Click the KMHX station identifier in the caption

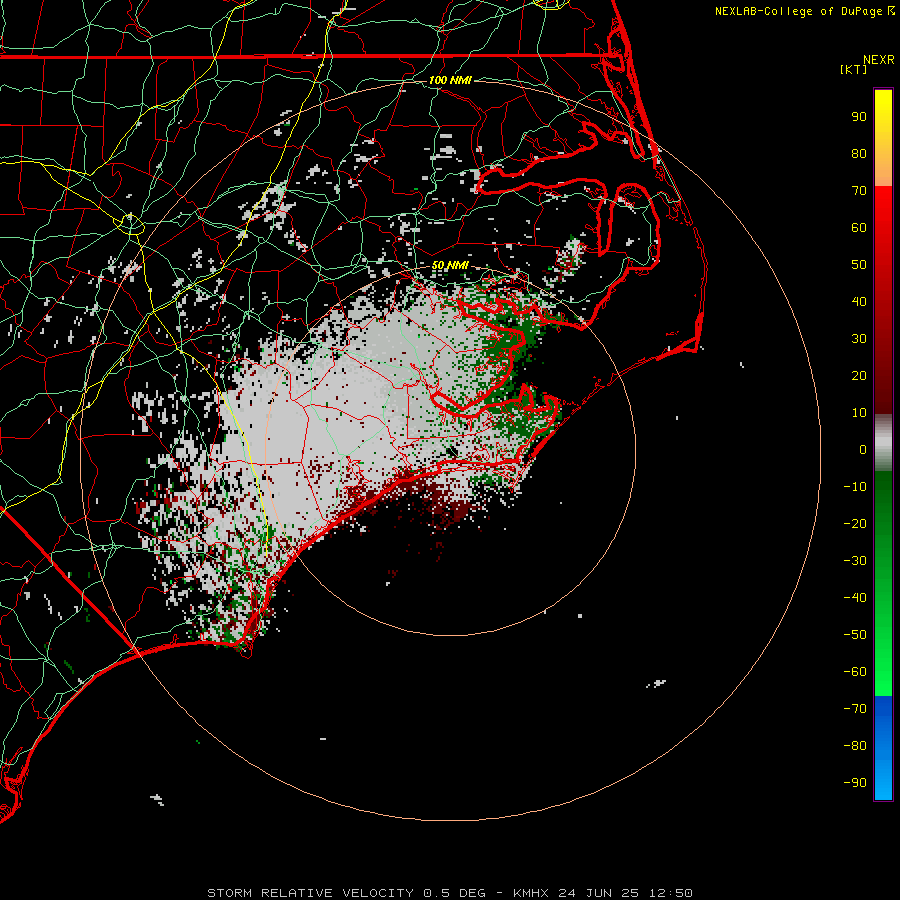(x=531, y=893)
